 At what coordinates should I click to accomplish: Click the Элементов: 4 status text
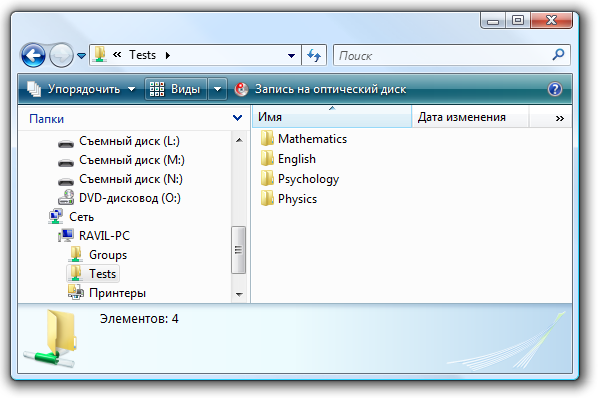click(139, 319)
